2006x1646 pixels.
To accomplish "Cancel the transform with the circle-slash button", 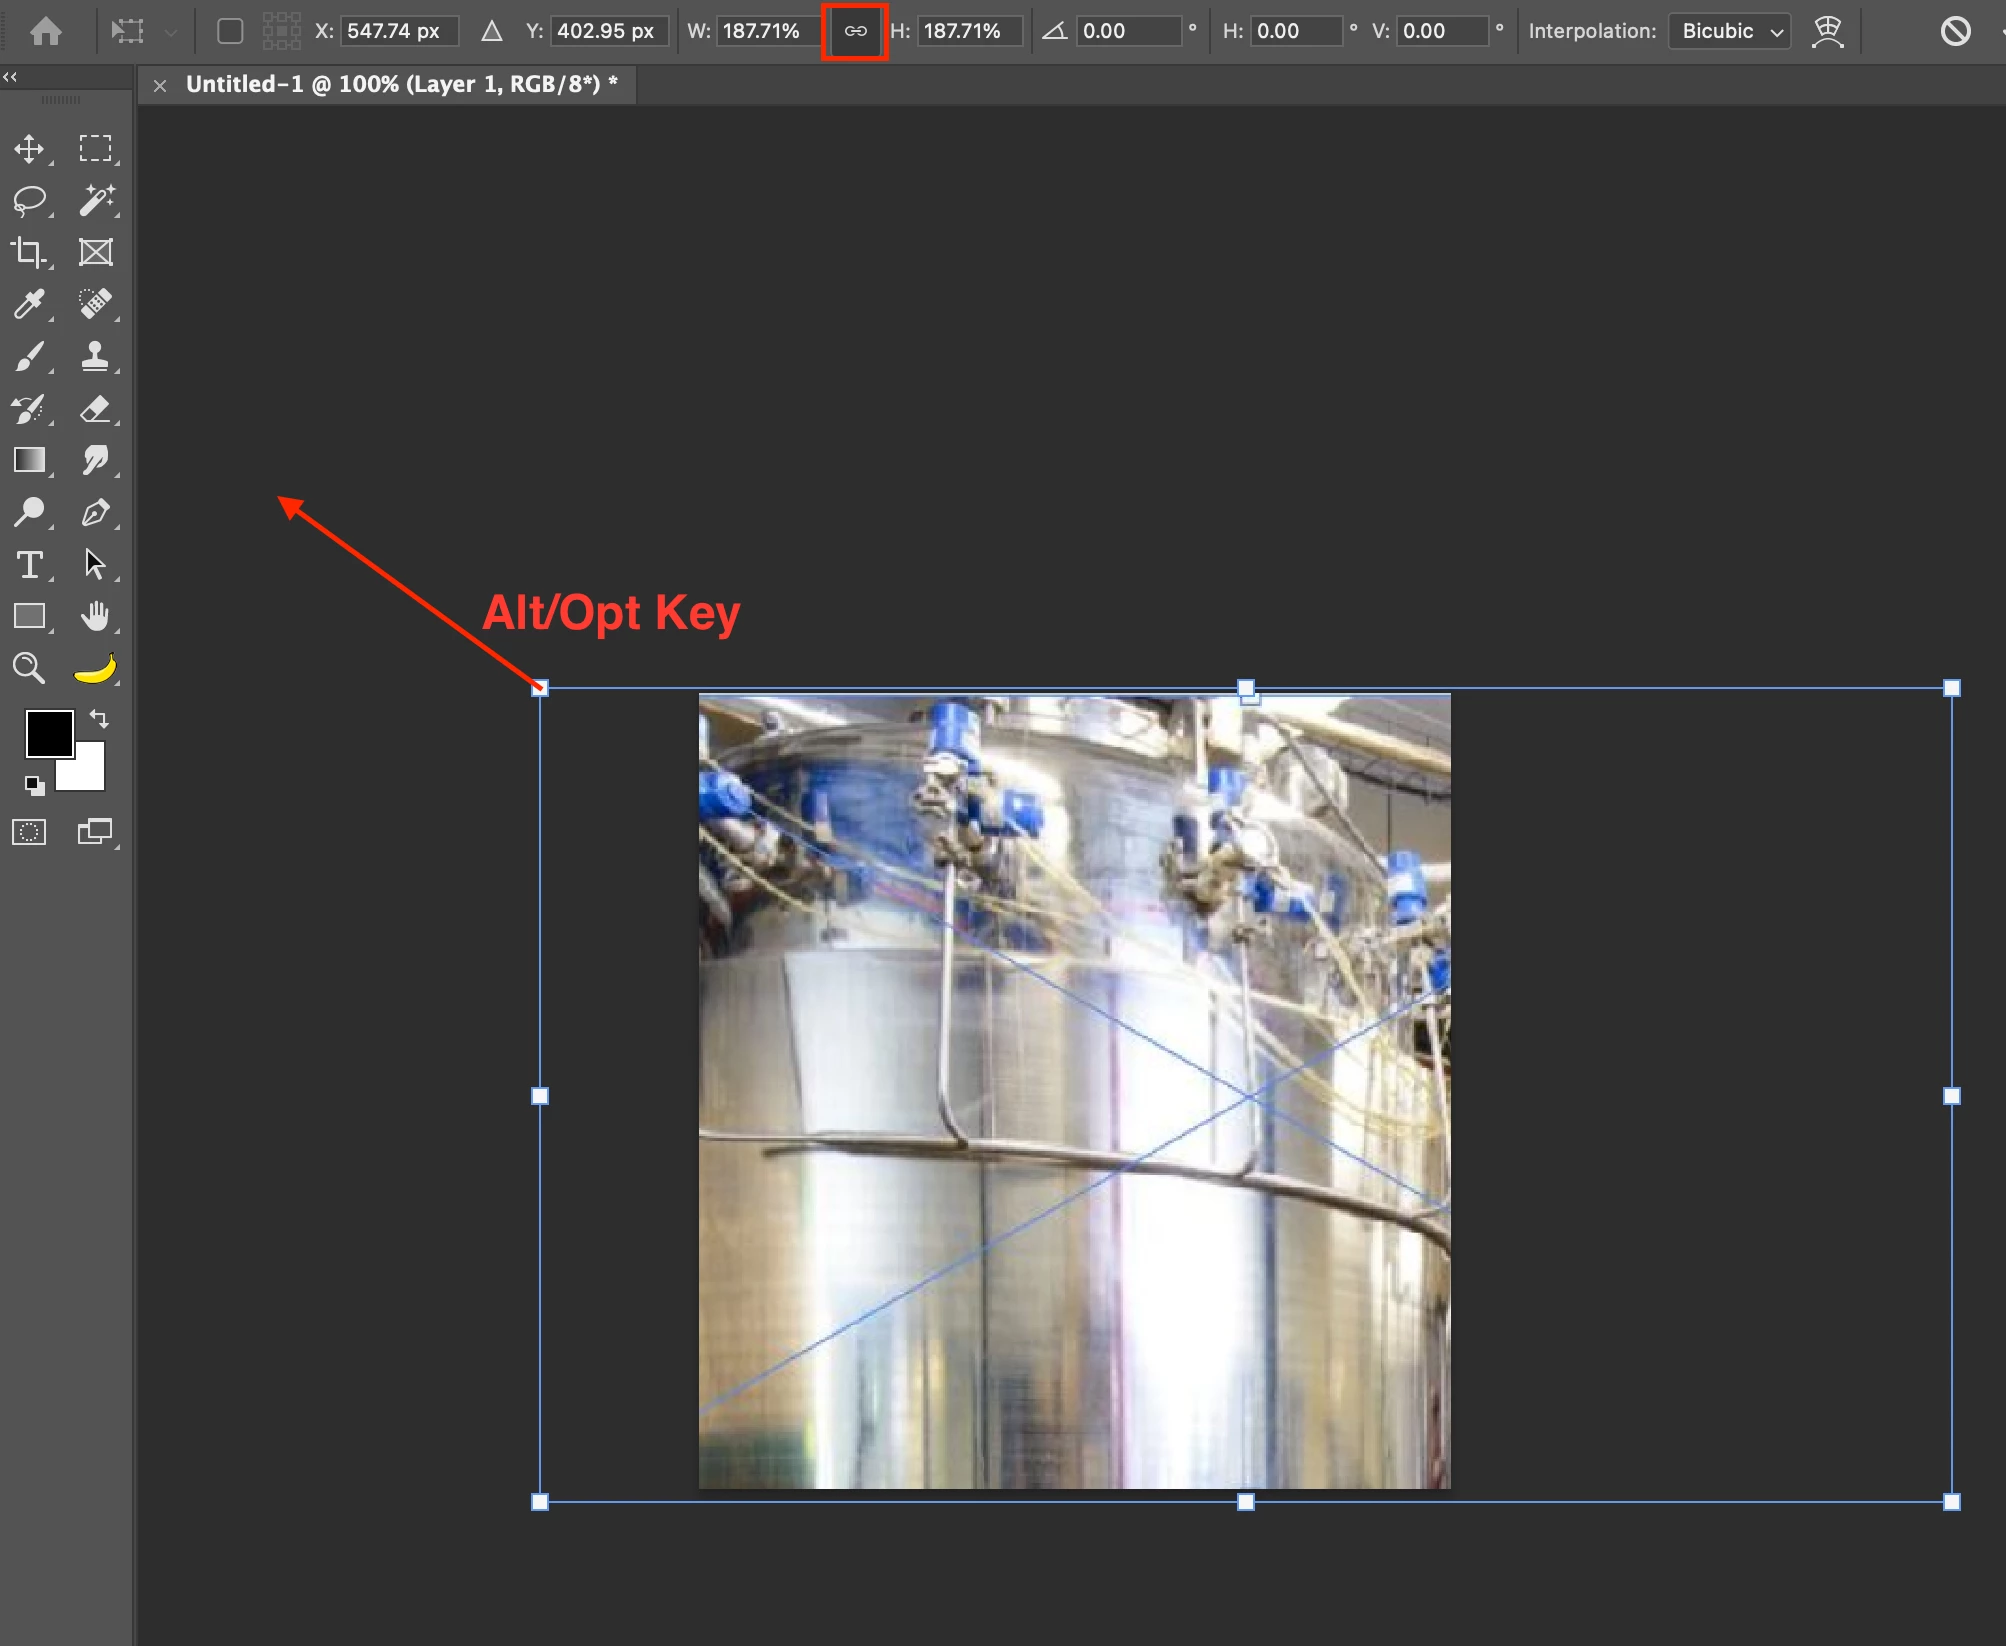I will [x=1955, y=31].
